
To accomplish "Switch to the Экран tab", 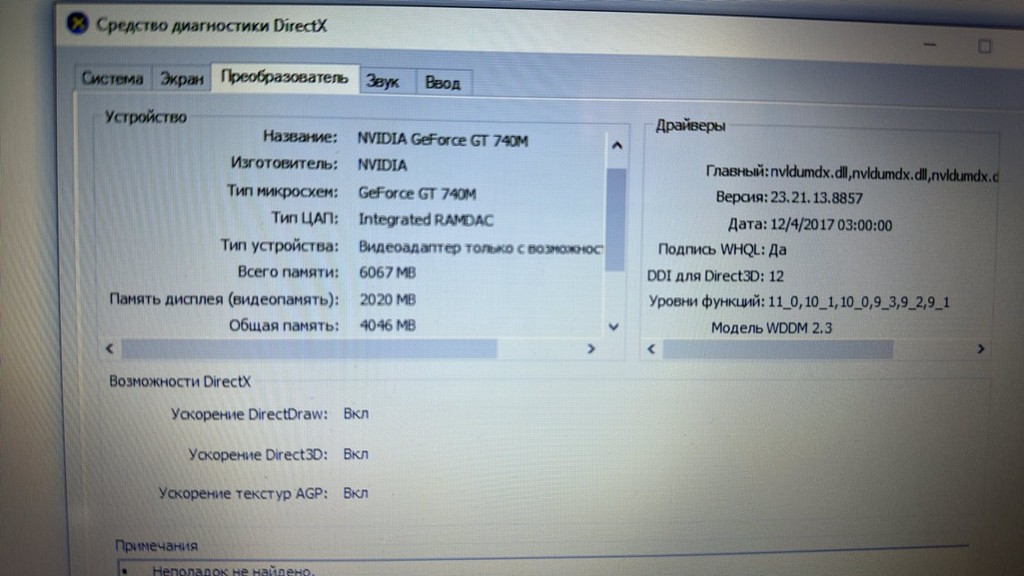I will 182,80.
